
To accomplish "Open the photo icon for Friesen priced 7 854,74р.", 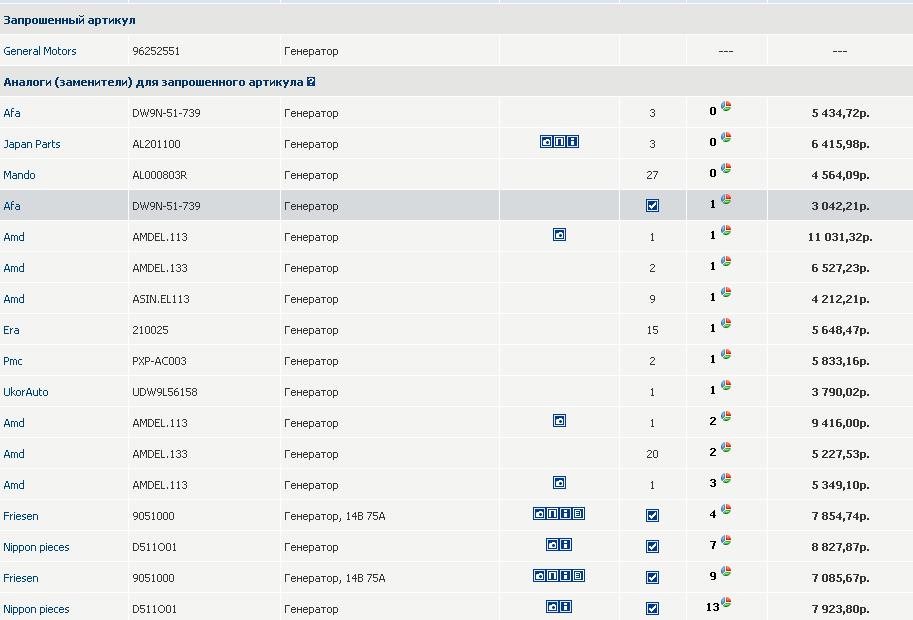I will (539, 513).
